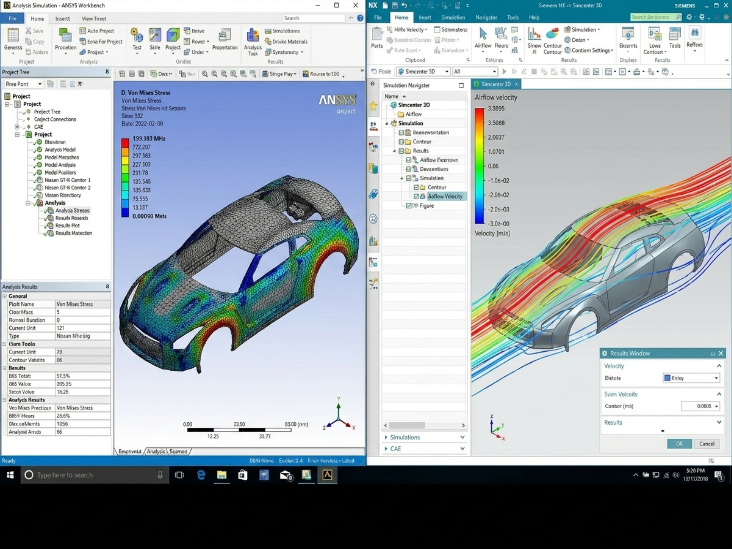Open the Simcenter 3D dropdown in toolbar

point(423,71)
